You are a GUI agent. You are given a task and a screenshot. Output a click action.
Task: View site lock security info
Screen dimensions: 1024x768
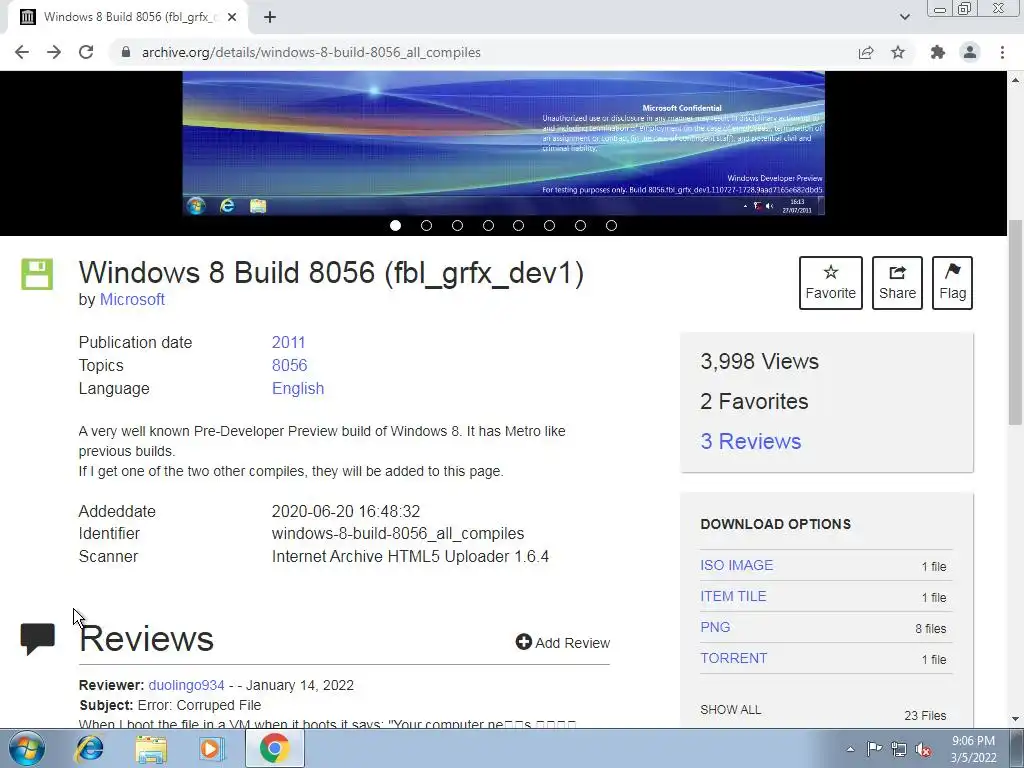tap(126, 52)
